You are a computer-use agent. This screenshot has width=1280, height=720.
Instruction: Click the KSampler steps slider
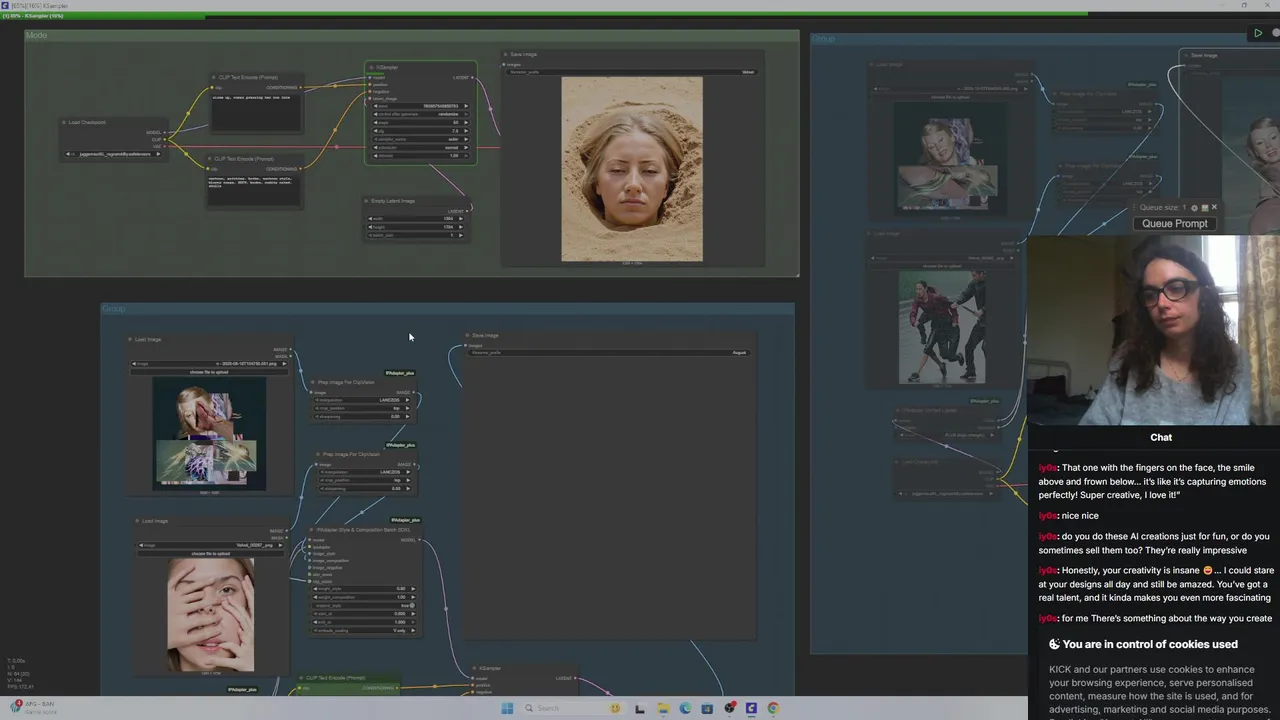click(x=420, y=122)
